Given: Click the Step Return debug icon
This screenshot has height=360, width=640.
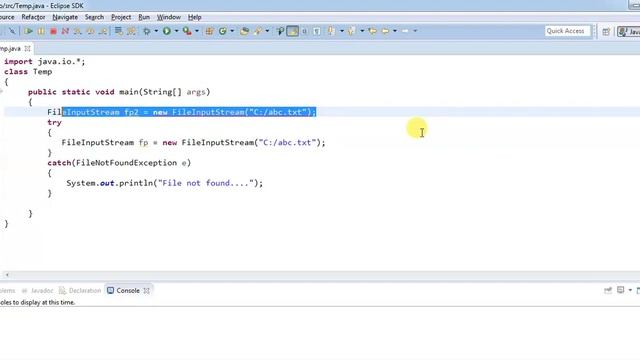Looking at the screenshot, I should tap(103, 31).
